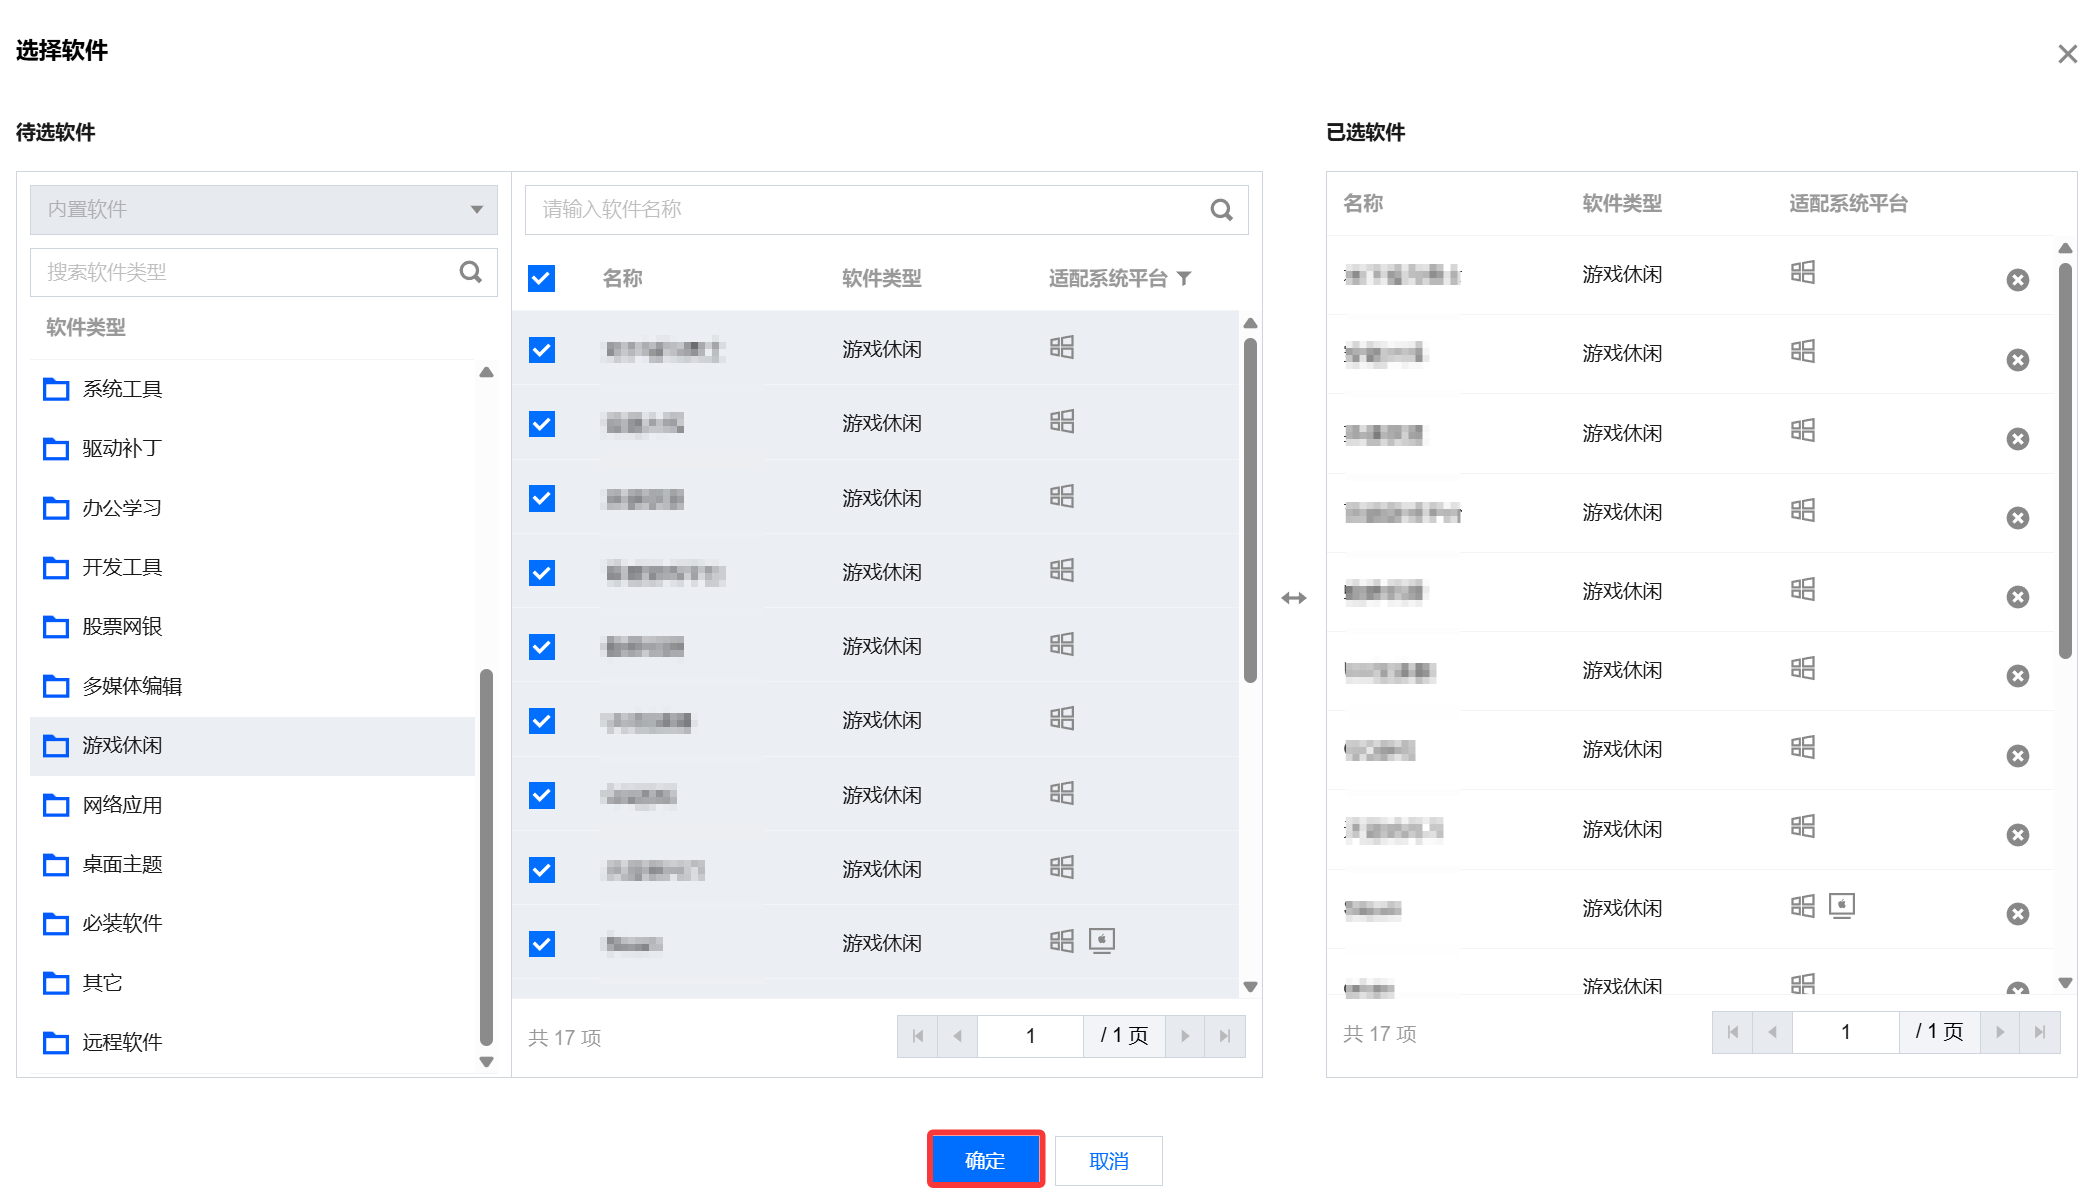Image resolution: width=2093 pixels, height=1197 pixels.
Task: Uncheck the seventh software row checkbox
Action: coord(542,795)
